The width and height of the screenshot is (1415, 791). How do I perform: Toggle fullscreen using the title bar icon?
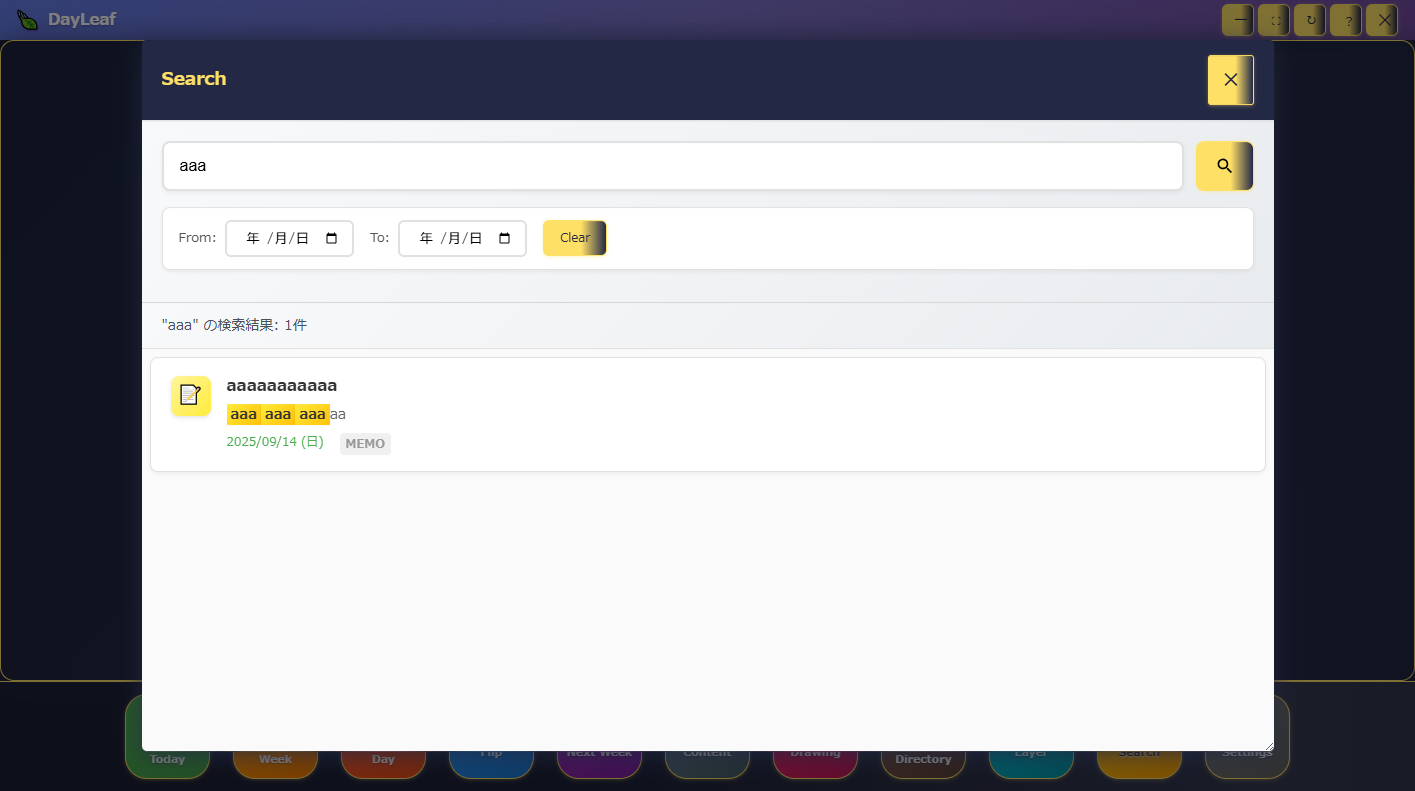click(x=1274, y=20)
